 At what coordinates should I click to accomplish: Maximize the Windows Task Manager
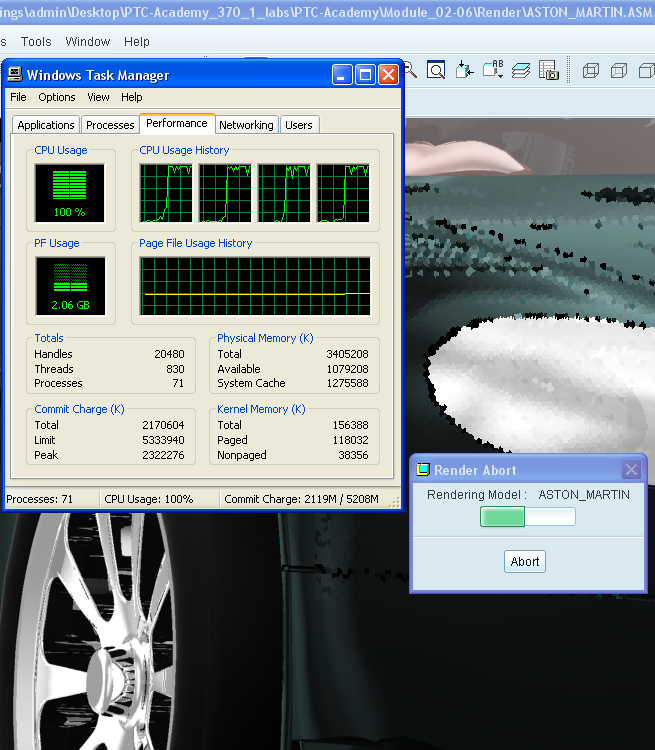[366, 75]
